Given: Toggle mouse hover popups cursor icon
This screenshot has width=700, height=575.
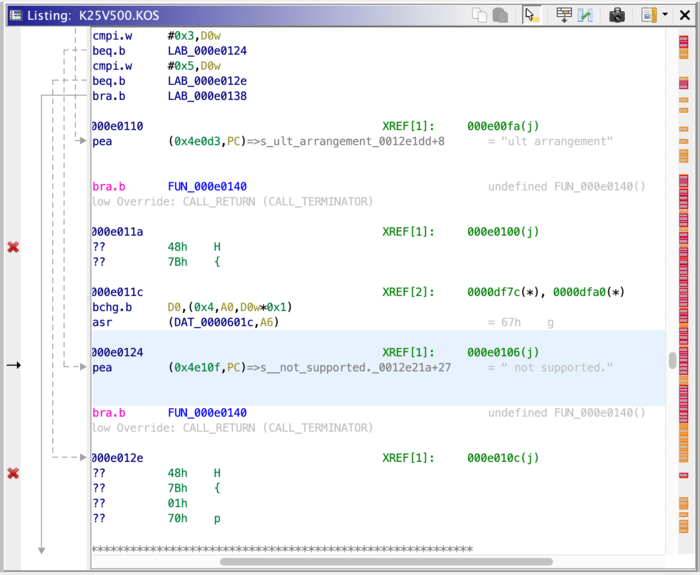Looking at the screenshot, I should coord(531,15).
